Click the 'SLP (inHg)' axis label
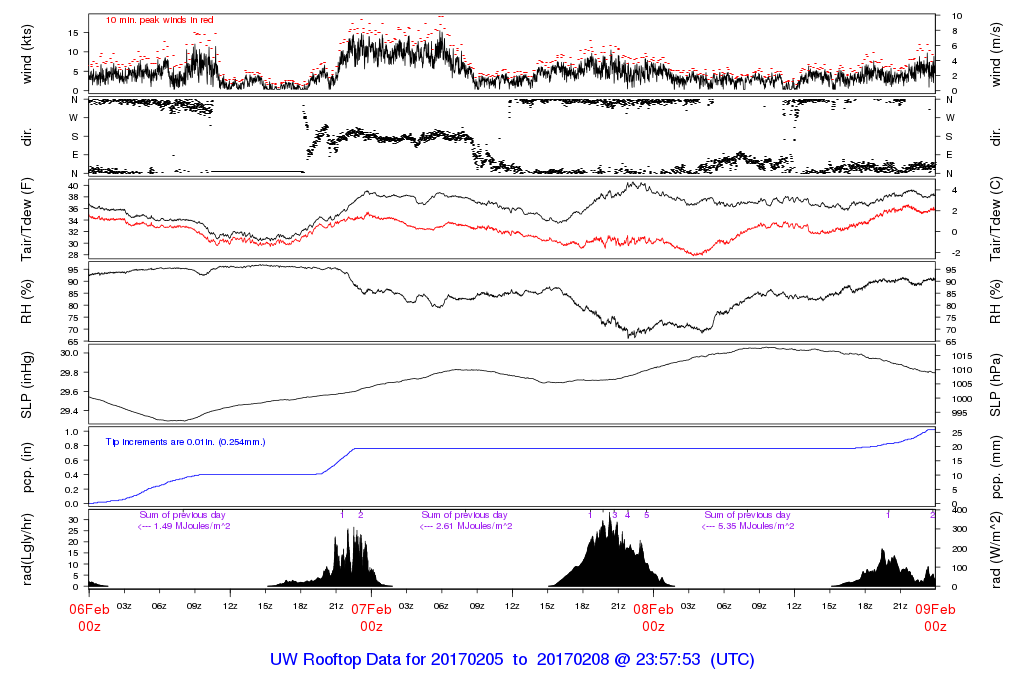Screen dimensions: 1024x700 pos(27,385)
